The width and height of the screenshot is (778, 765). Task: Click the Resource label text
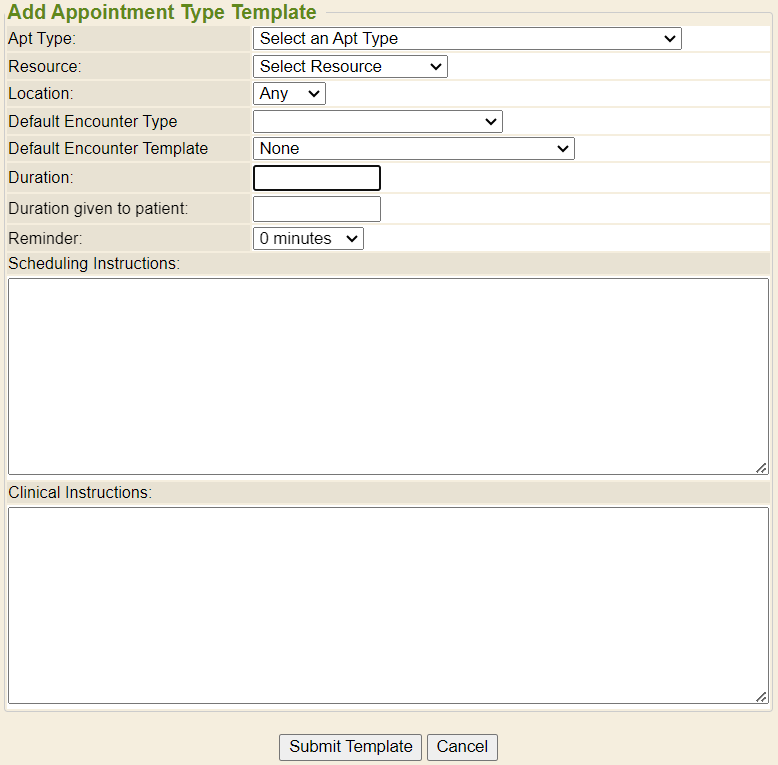pos(45,67)
